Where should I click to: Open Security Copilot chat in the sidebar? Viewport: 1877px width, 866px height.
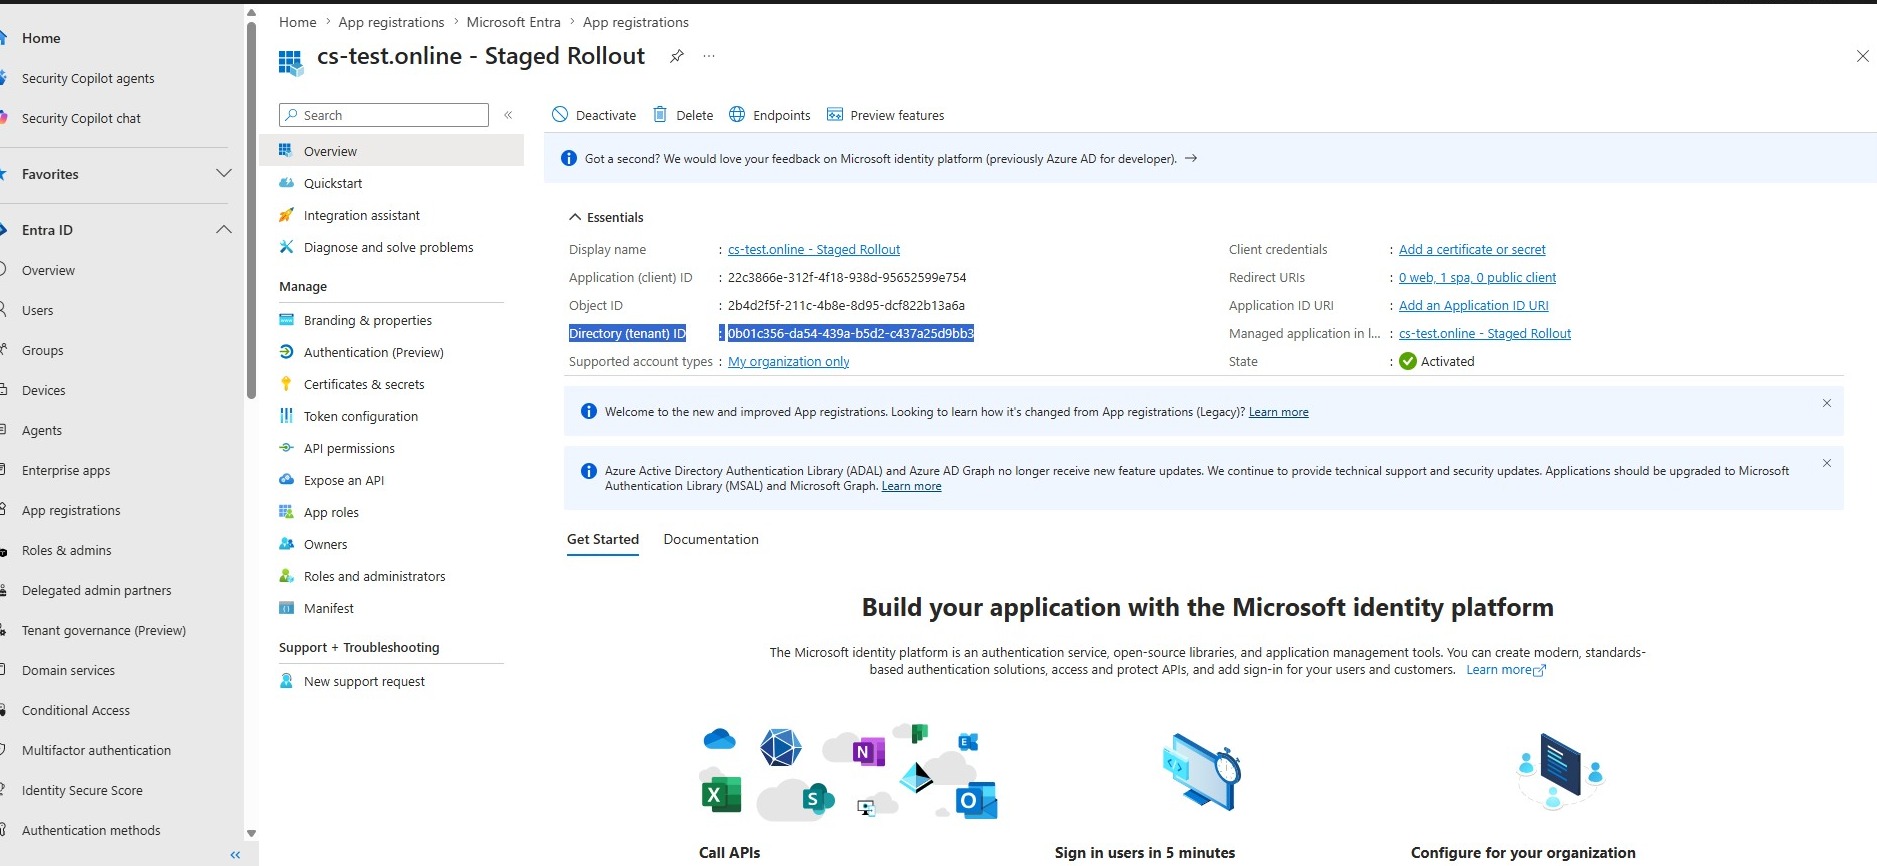pyautogui.click(x=81, y=118)
